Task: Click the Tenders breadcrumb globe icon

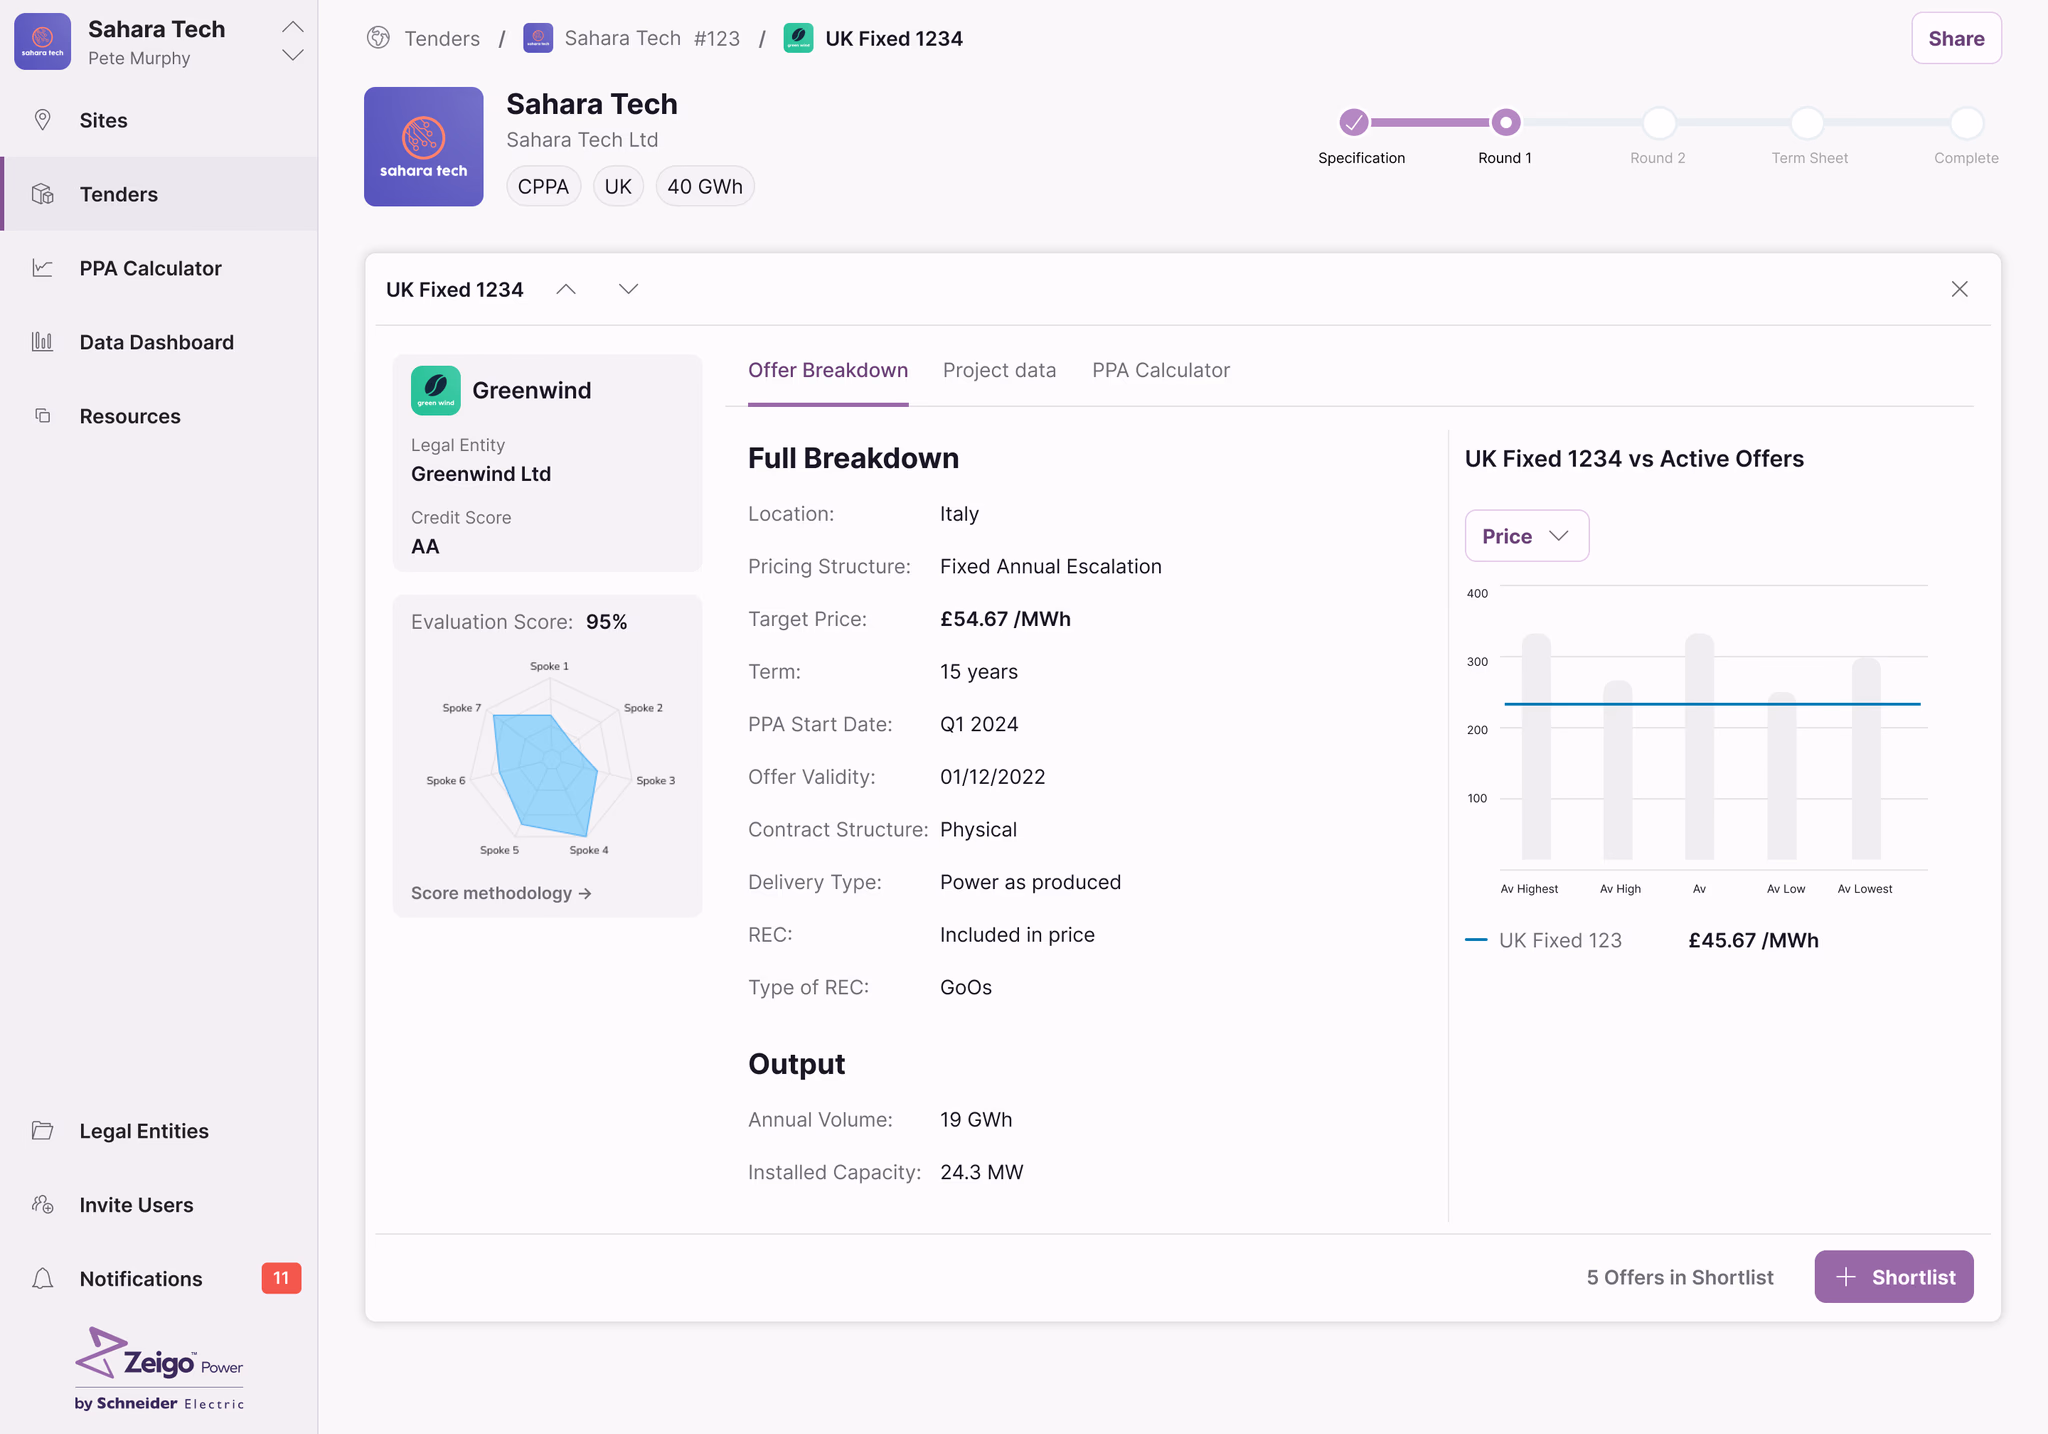Action: 378,38
